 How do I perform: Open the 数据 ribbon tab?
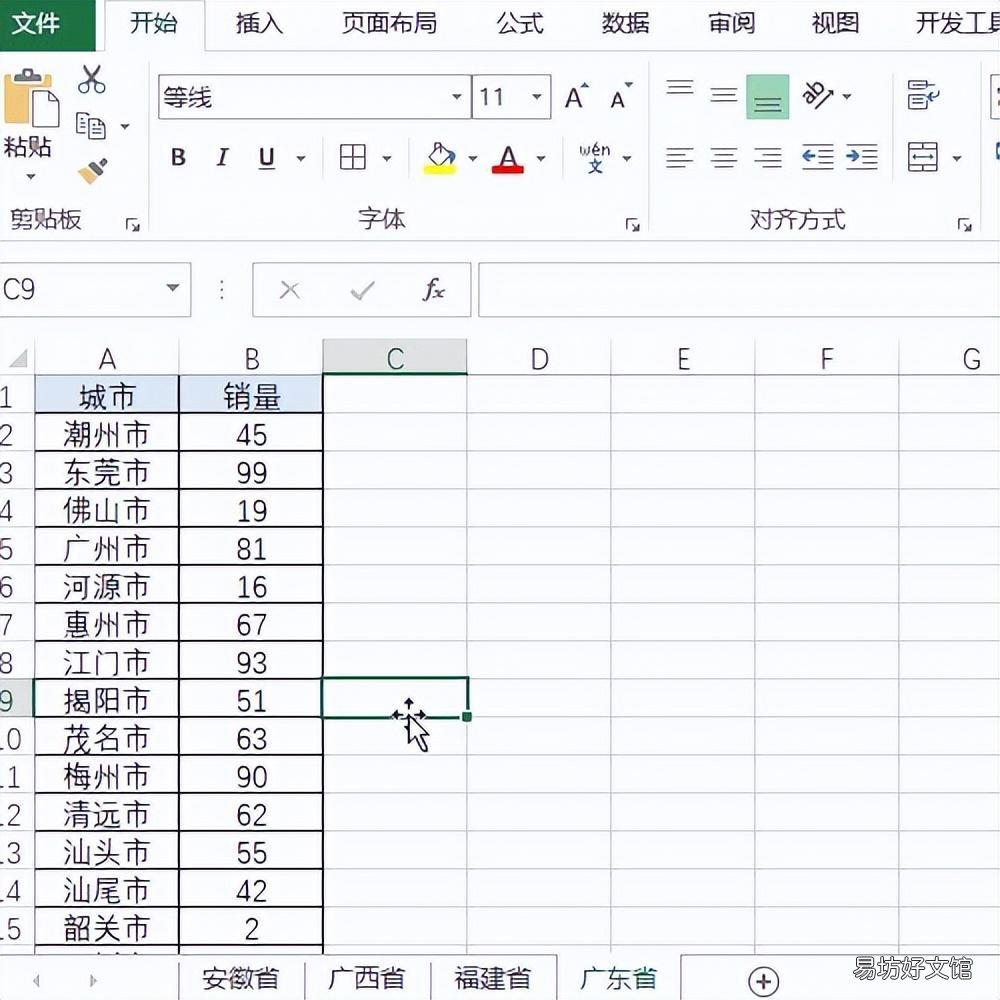626,24
